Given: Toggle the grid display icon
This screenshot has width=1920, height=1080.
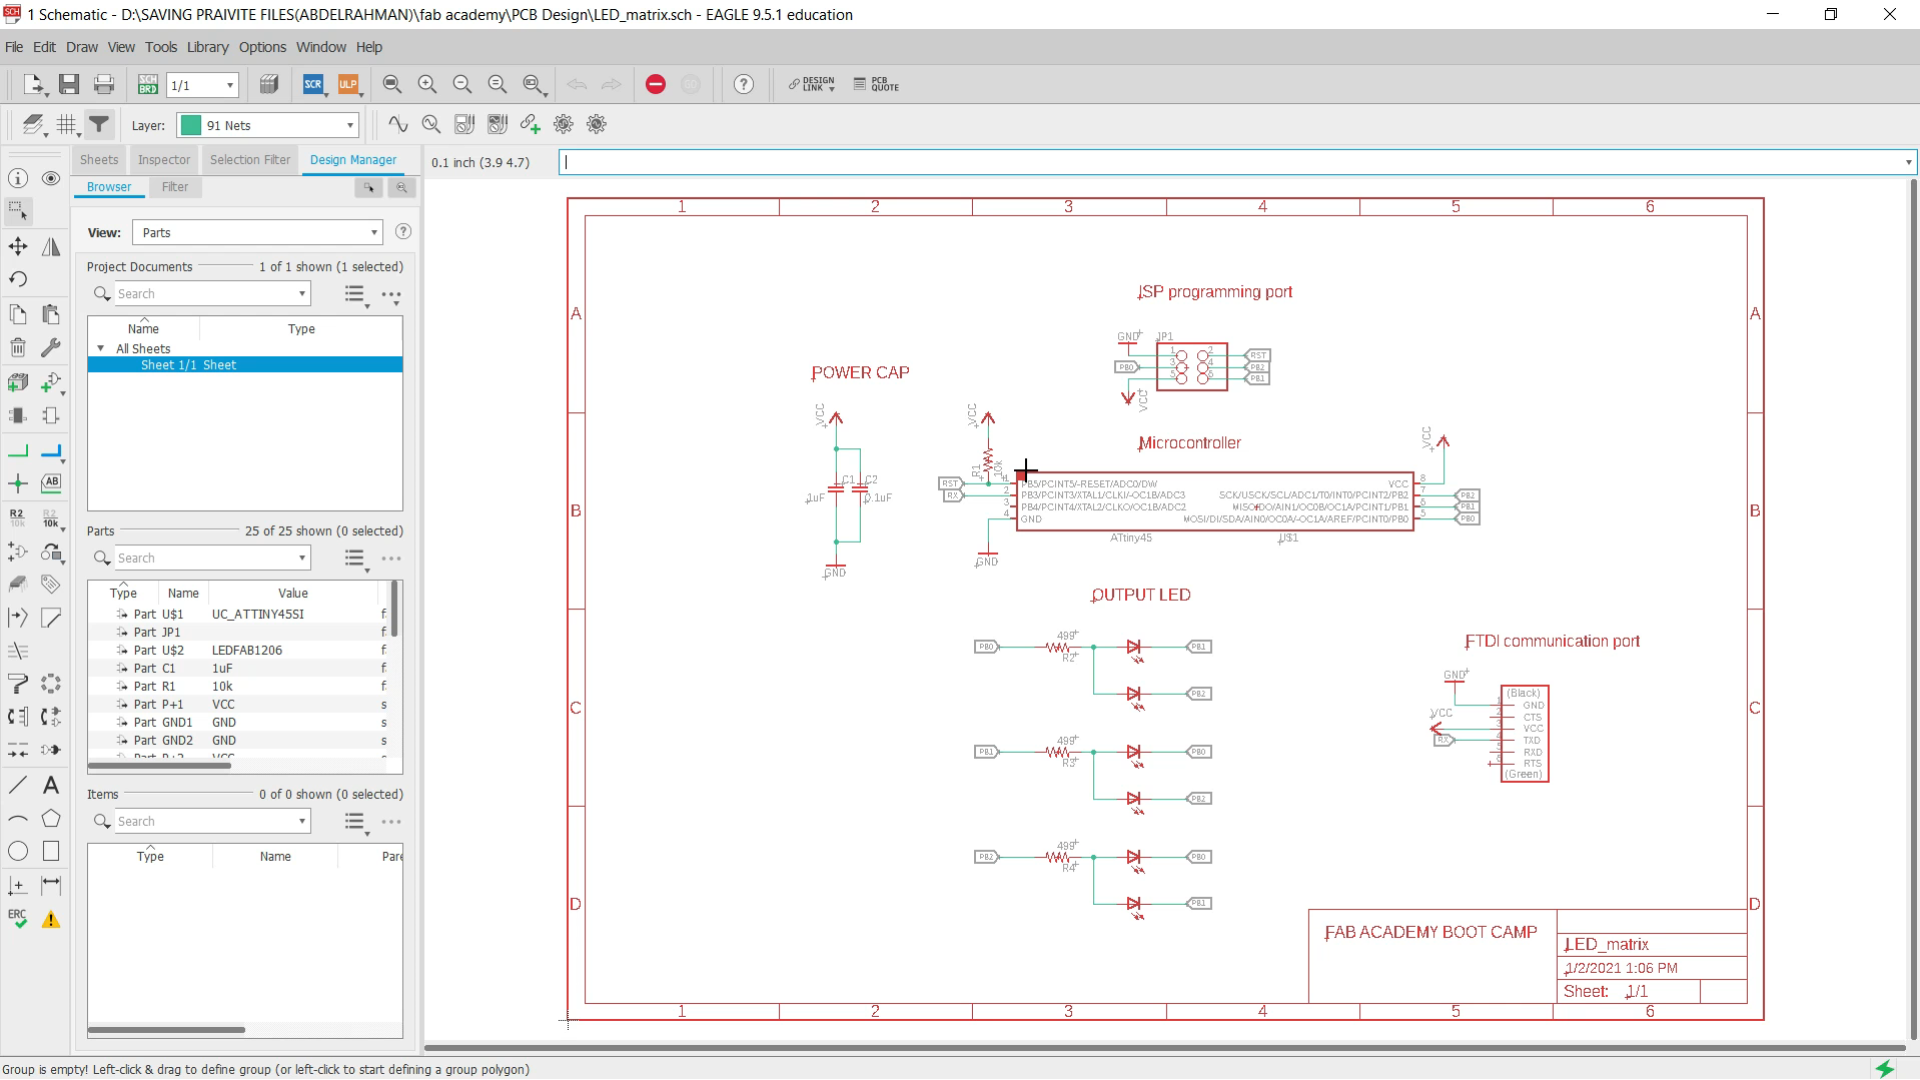Looking at the screenshot, I should [x=66, y=124].
